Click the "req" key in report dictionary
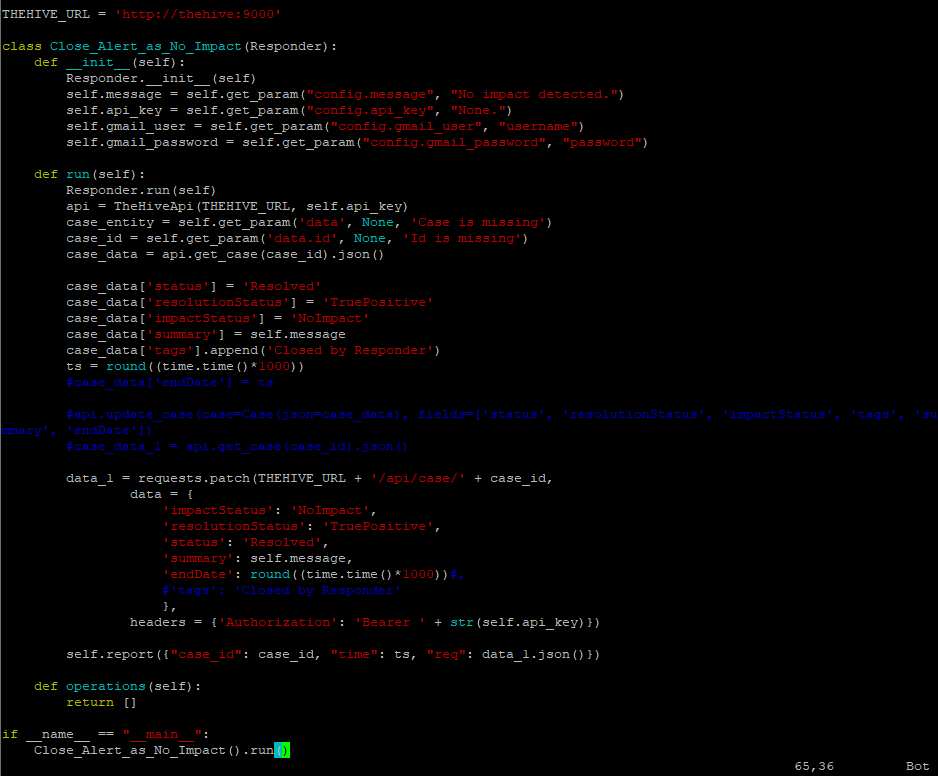Screen dimensions: 938x776 (446, 655)
